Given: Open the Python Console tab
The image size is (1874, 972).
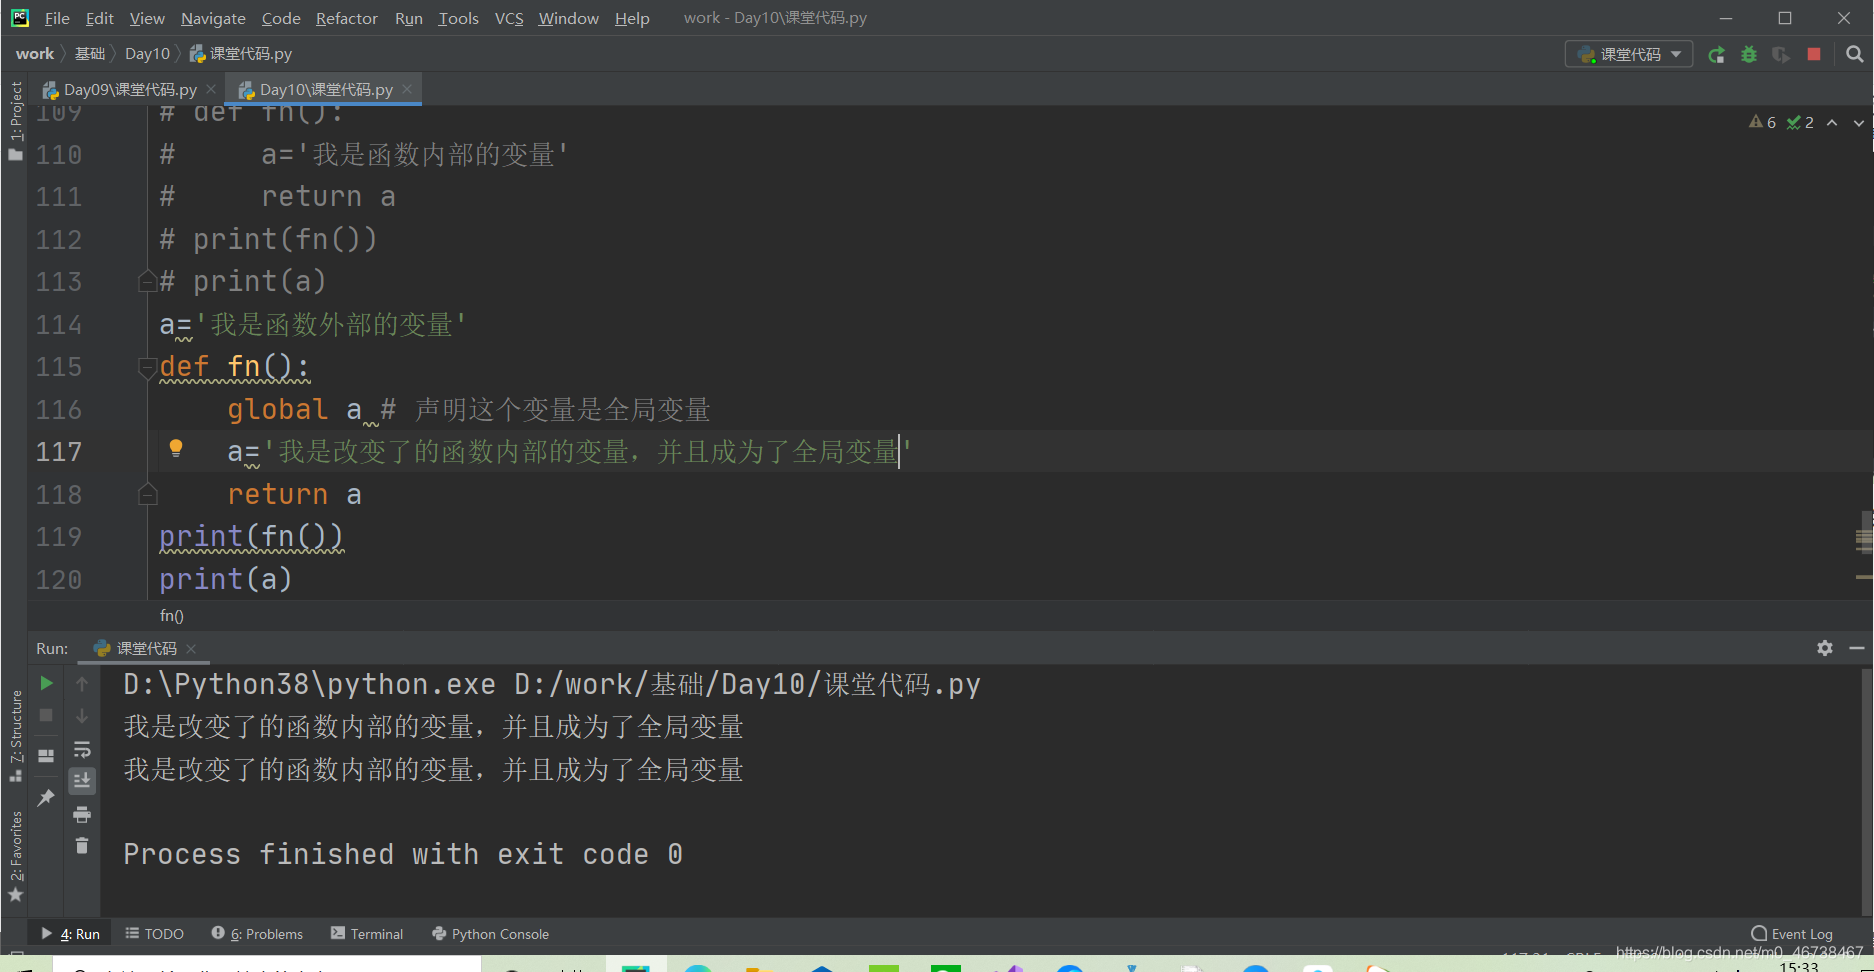Looking at the screenshot, I should (x=491, y=934).
